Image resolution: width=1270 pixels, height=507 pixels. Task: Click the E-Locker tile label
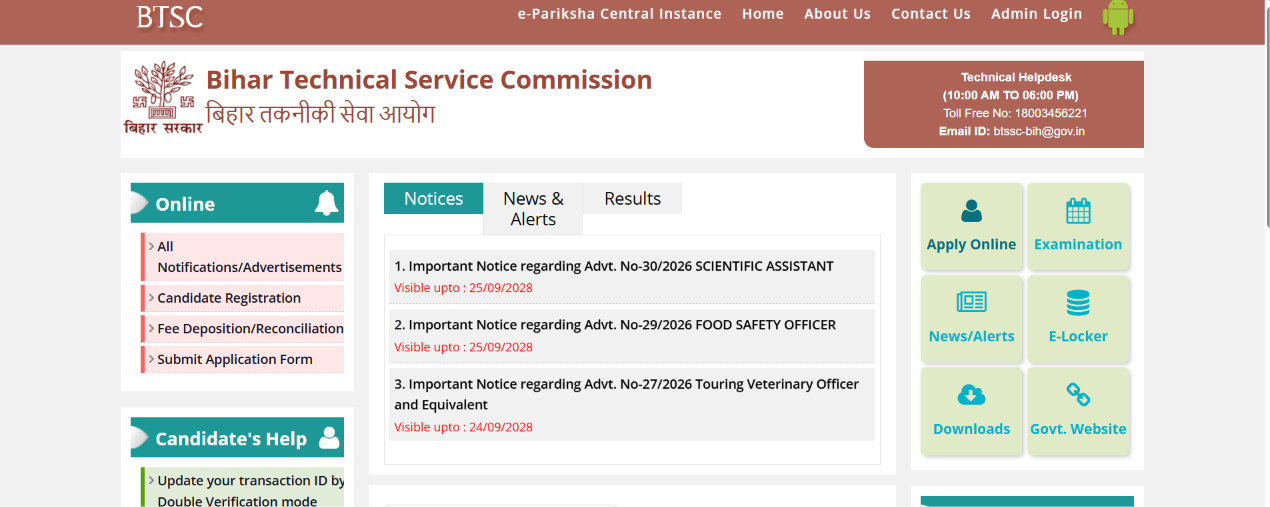(1078, 336)
